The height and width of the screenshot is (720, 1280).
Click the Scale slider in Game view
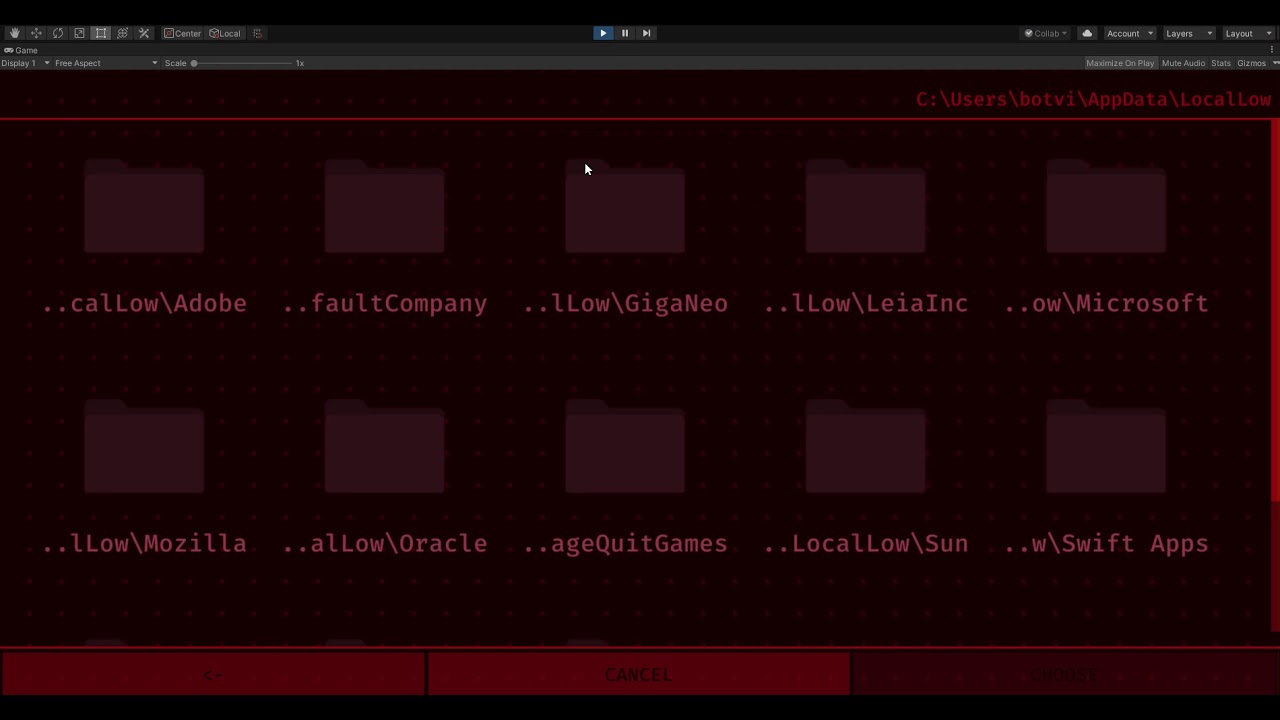click(242, 63)
